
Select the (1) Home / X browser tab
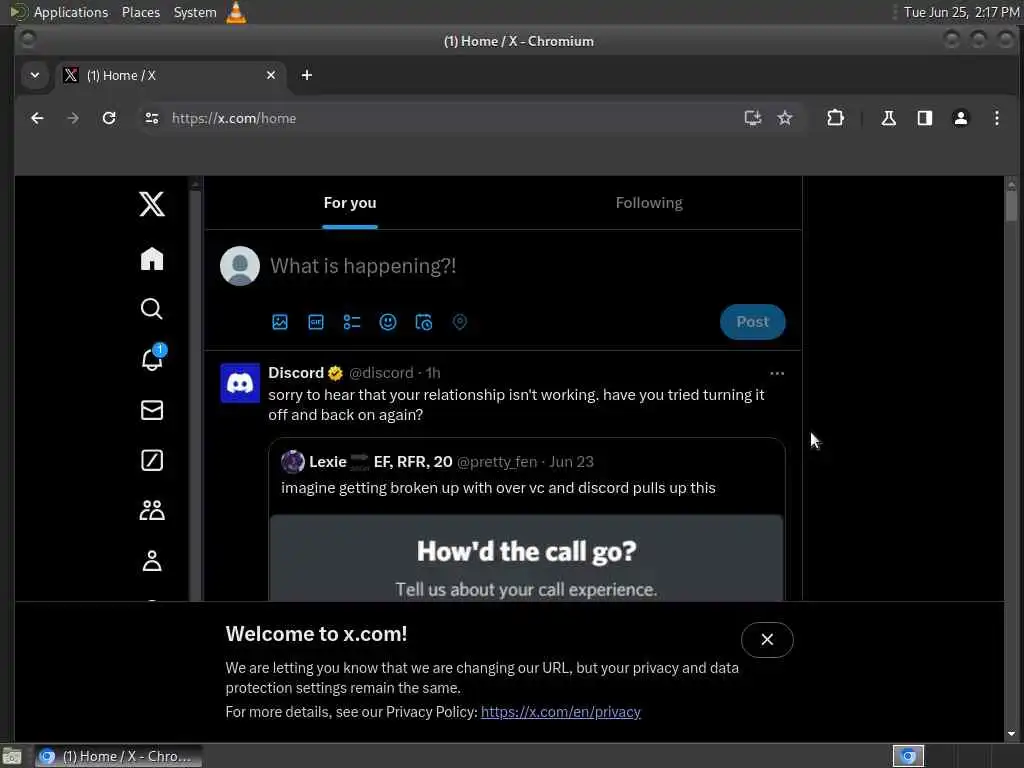point(169,75)
